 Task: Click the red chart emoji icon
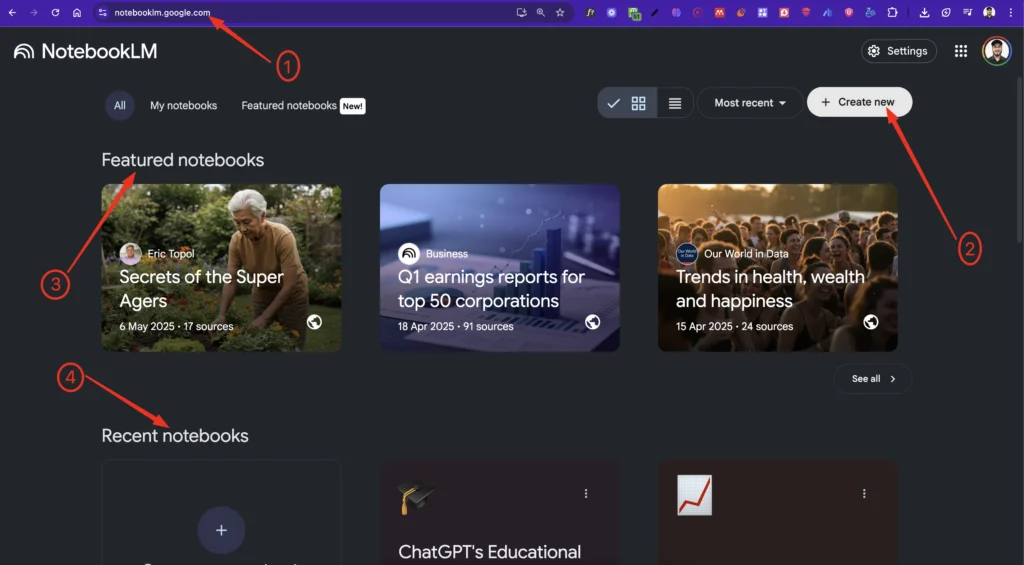click(x=694, y=495)
